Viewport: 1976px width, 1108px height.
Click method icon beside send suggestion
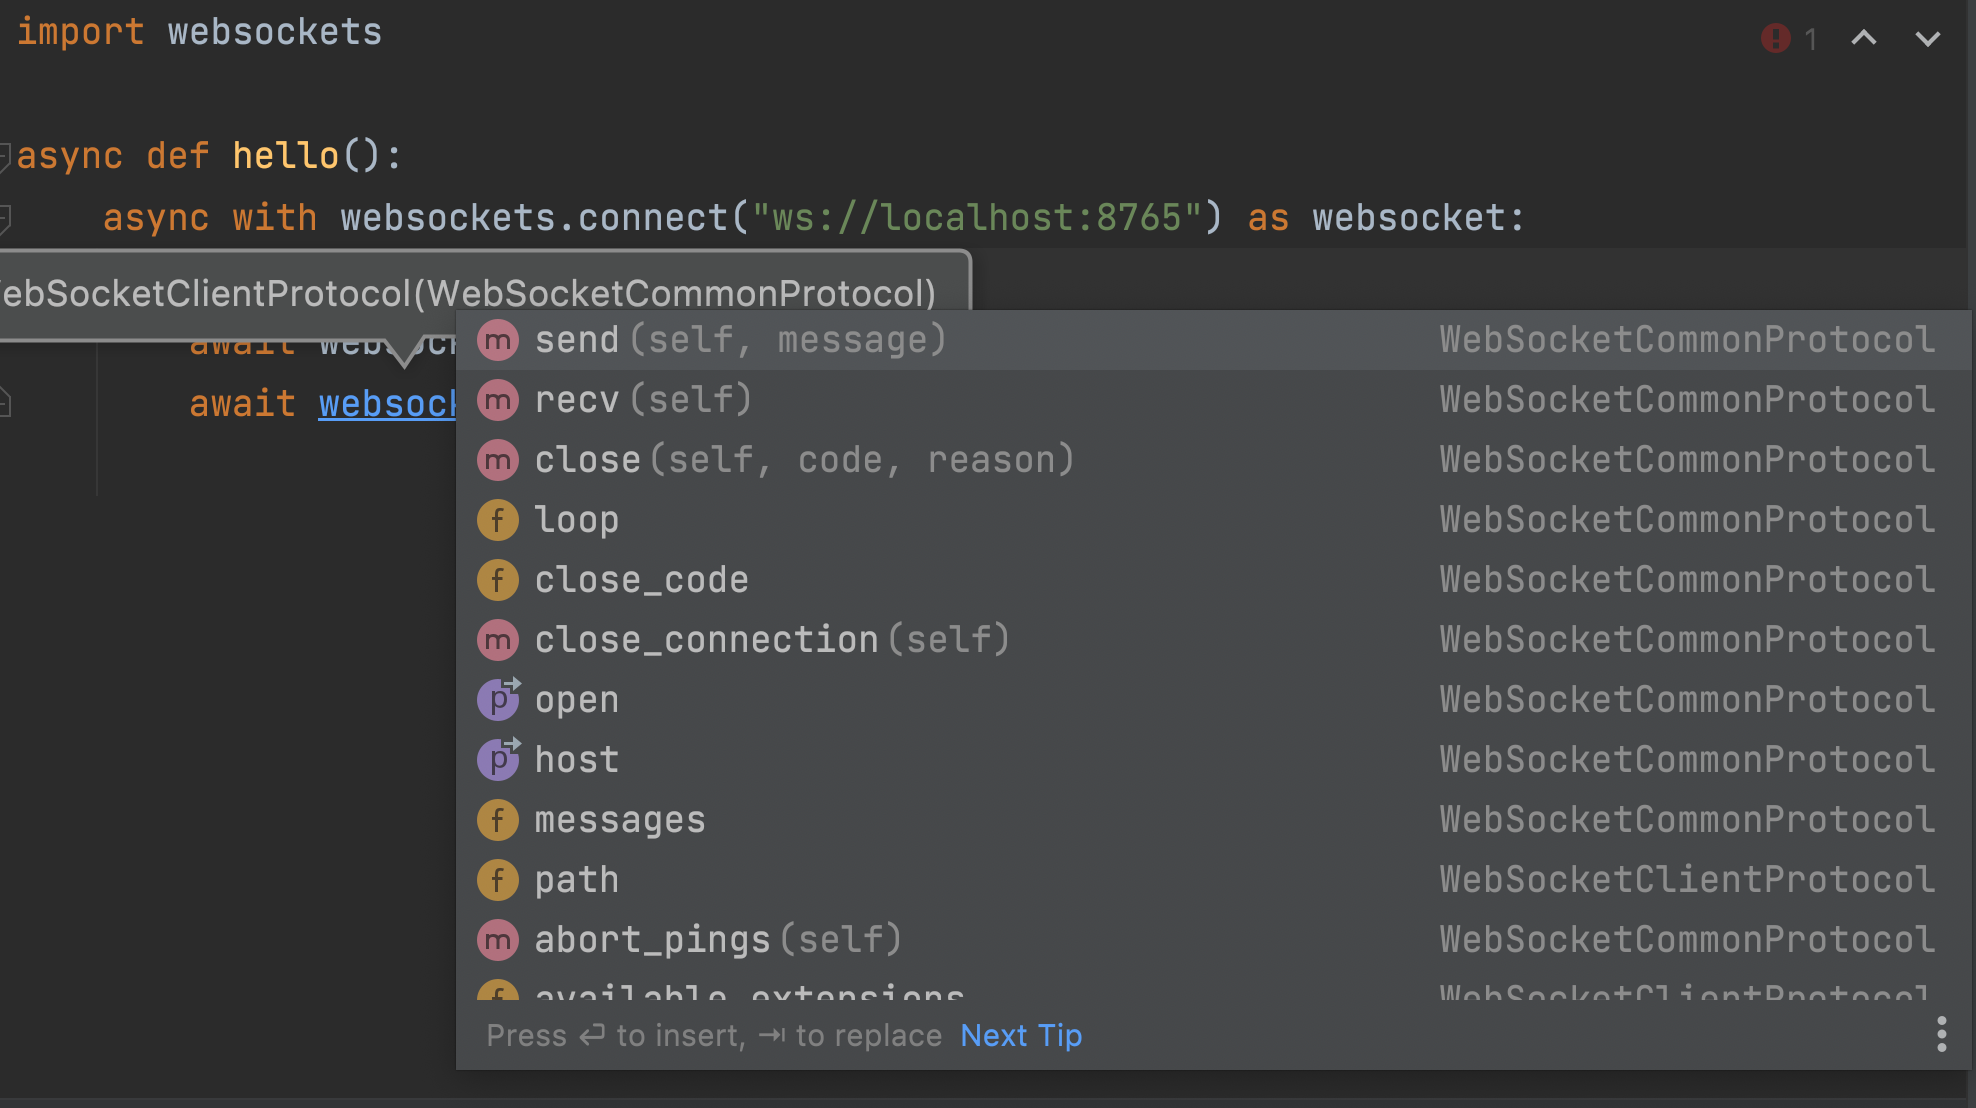[x=497, y=340]
